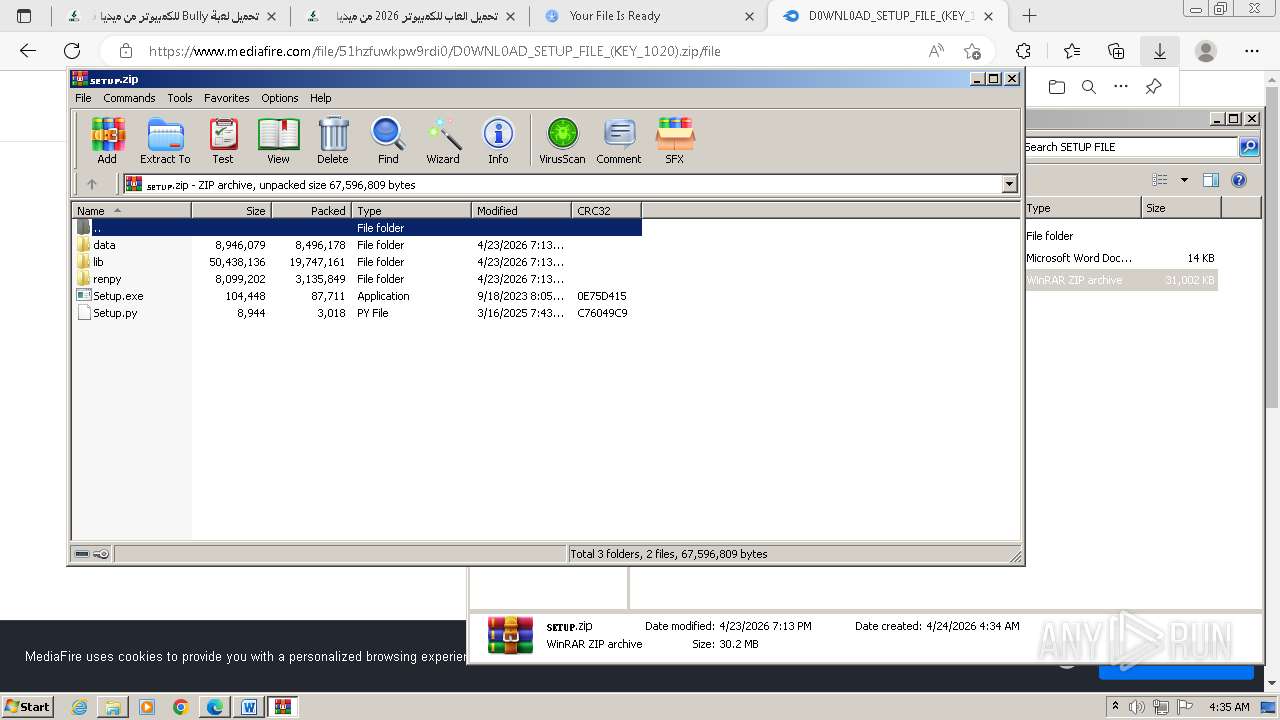The width and height of the screenshot is (1280, 720).
Task: Click the Edge profile avatar
Action: (x=1206, y=51)
